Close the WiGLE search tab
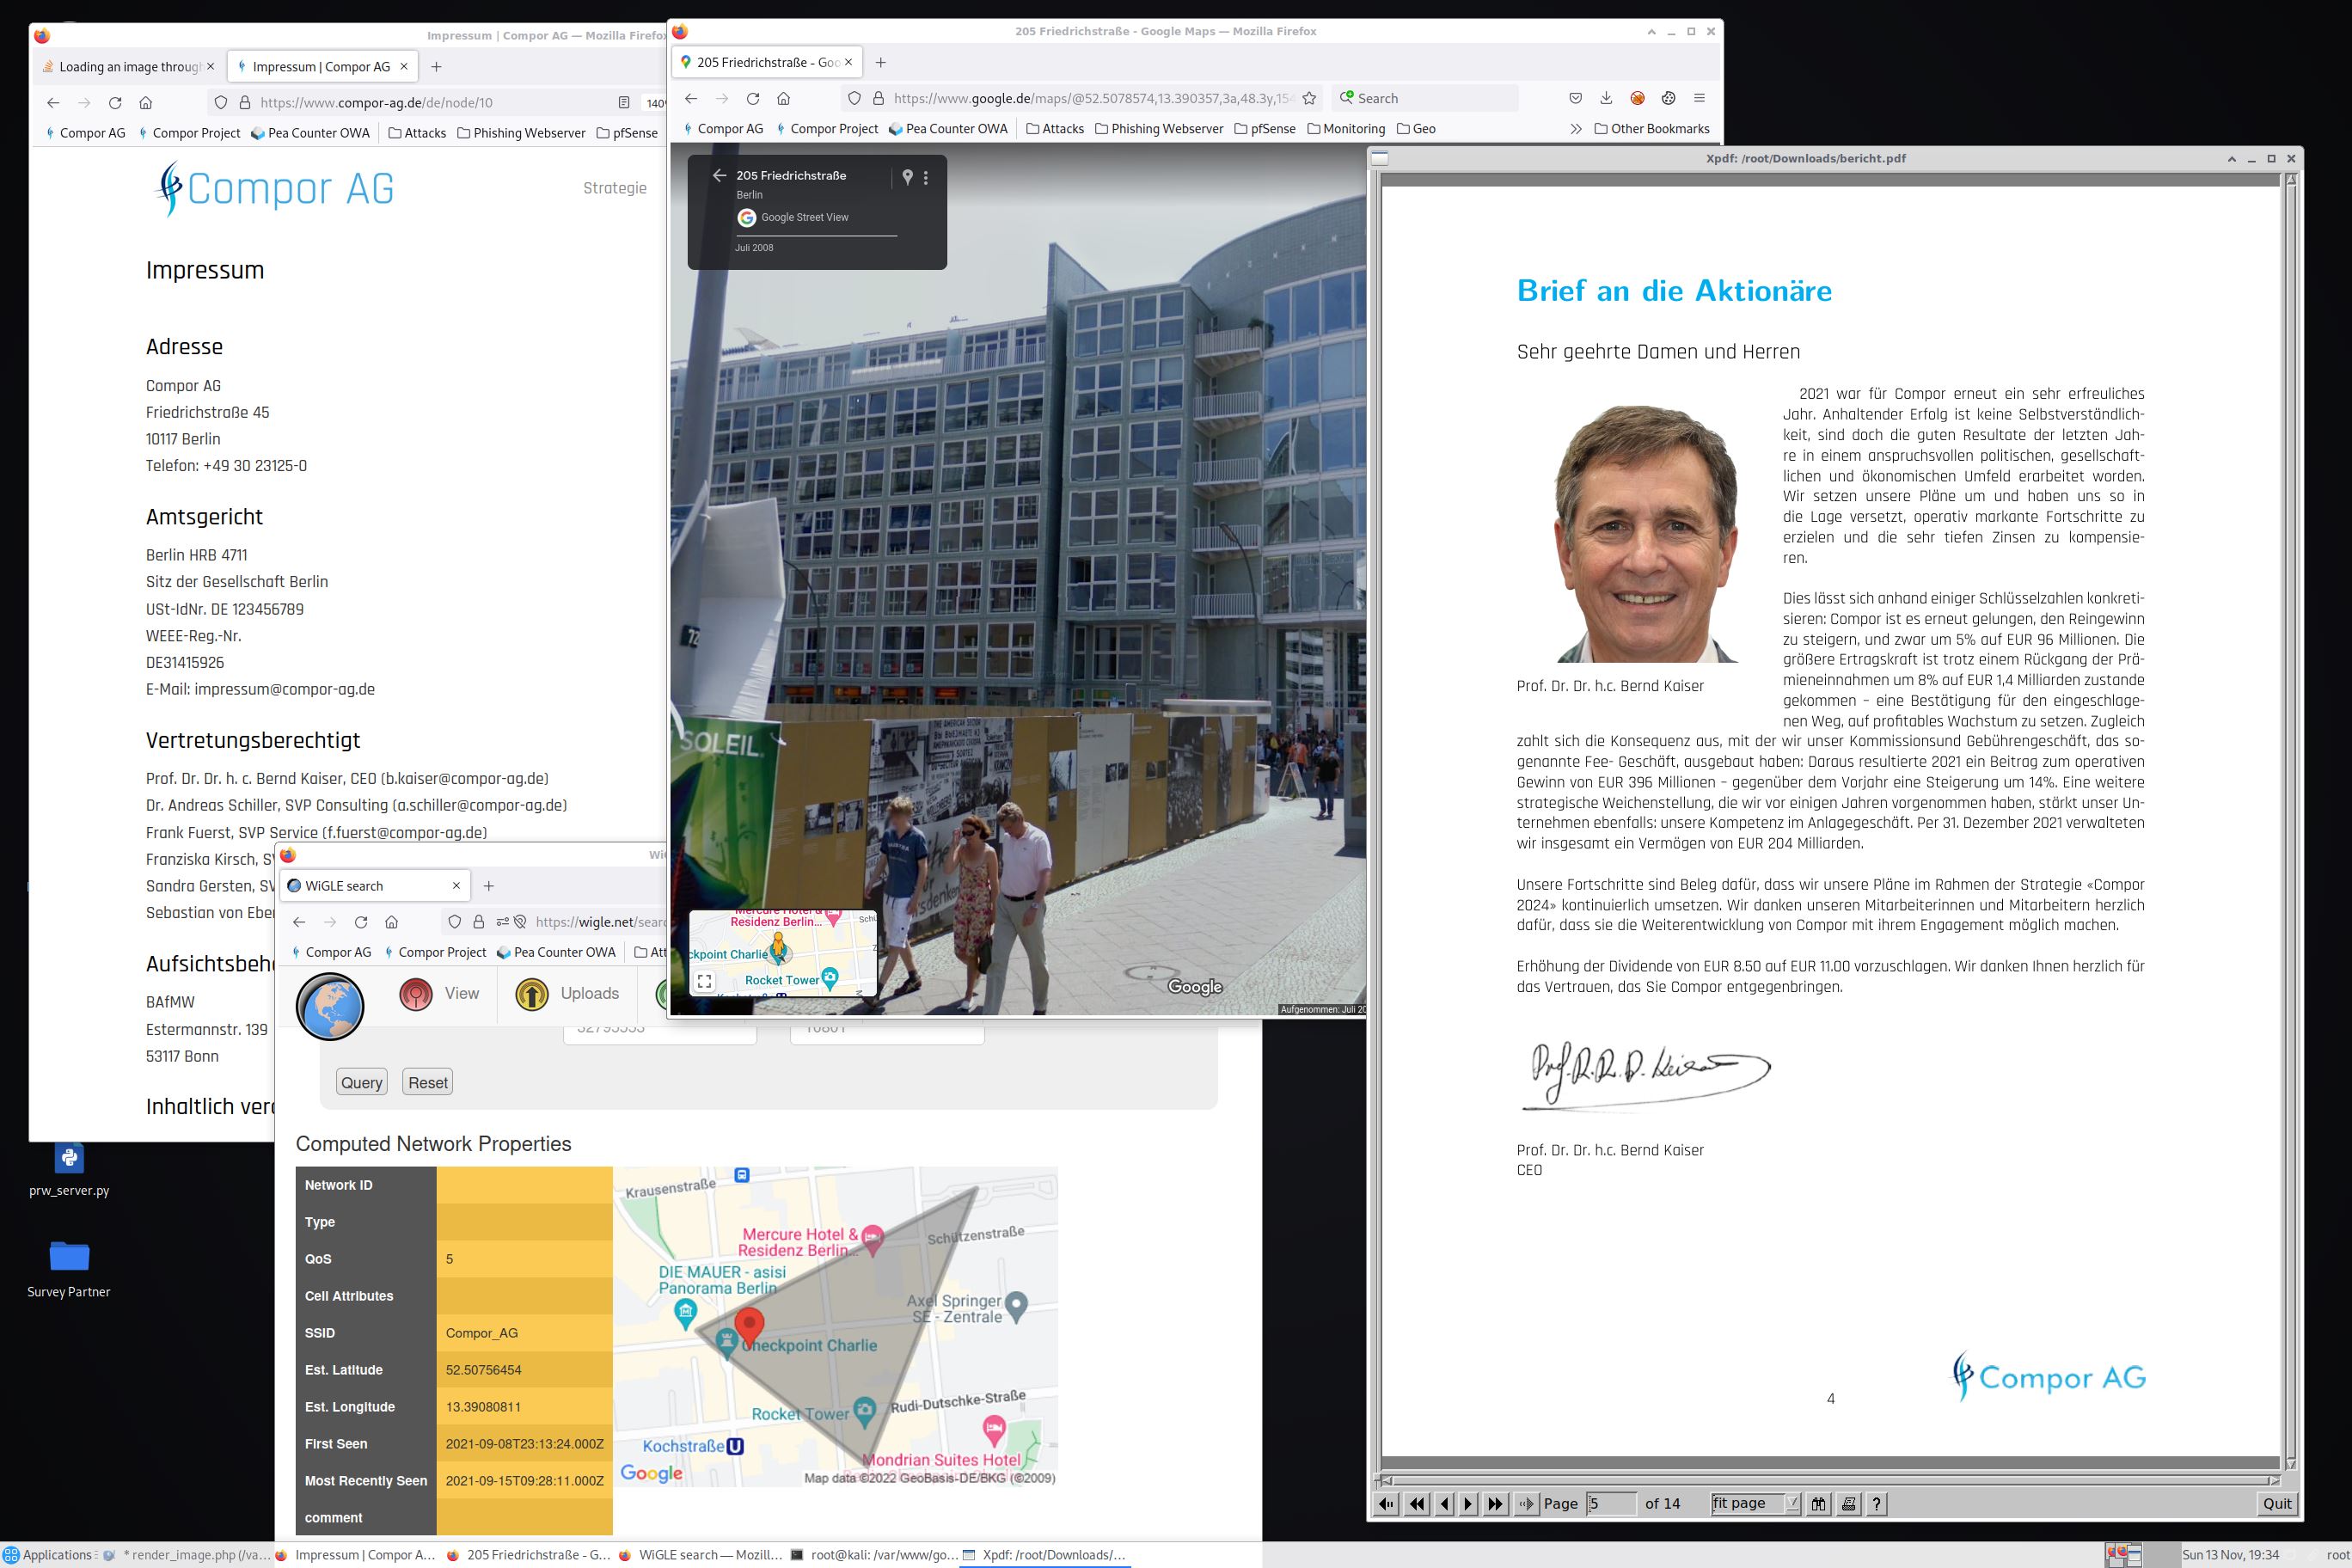Viewport: 2352px width, 1568px height. (x=456, y=886)
